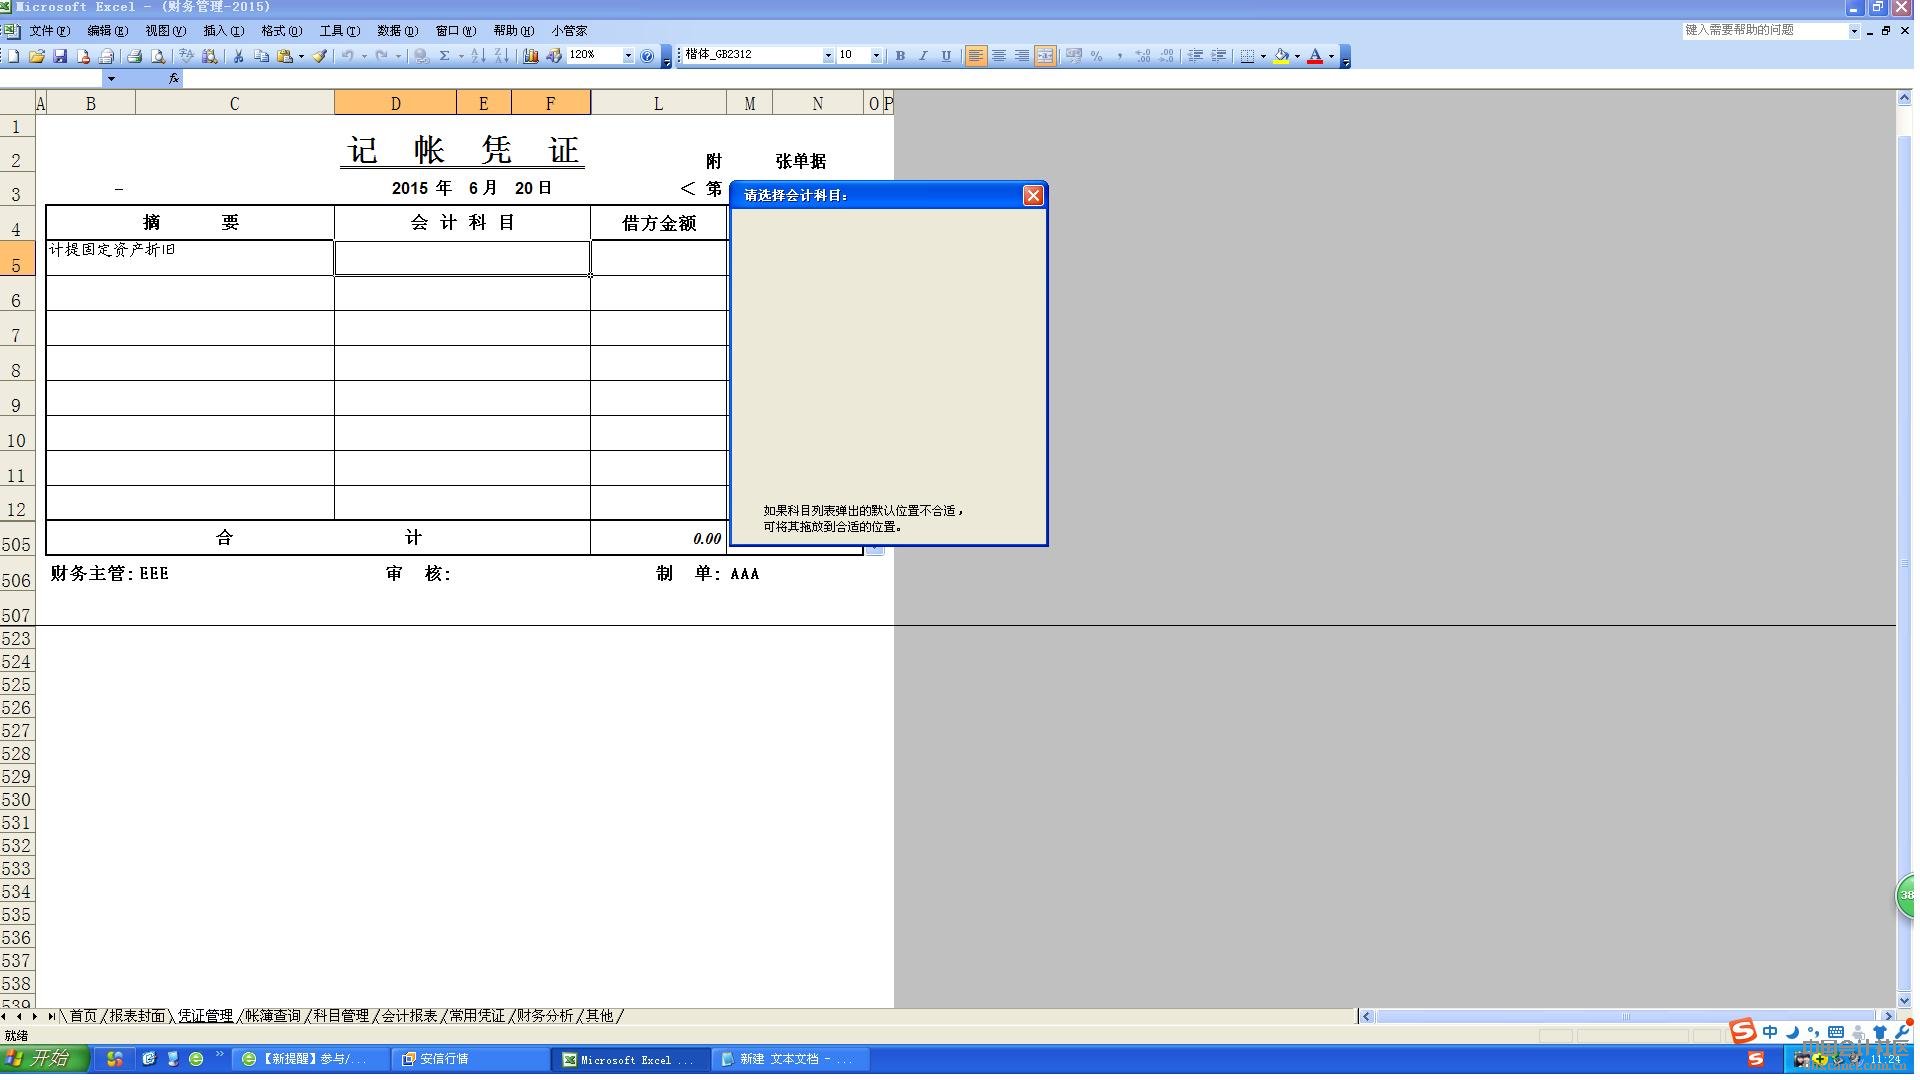Open the 格式 menu

click(x=280, y=31)
